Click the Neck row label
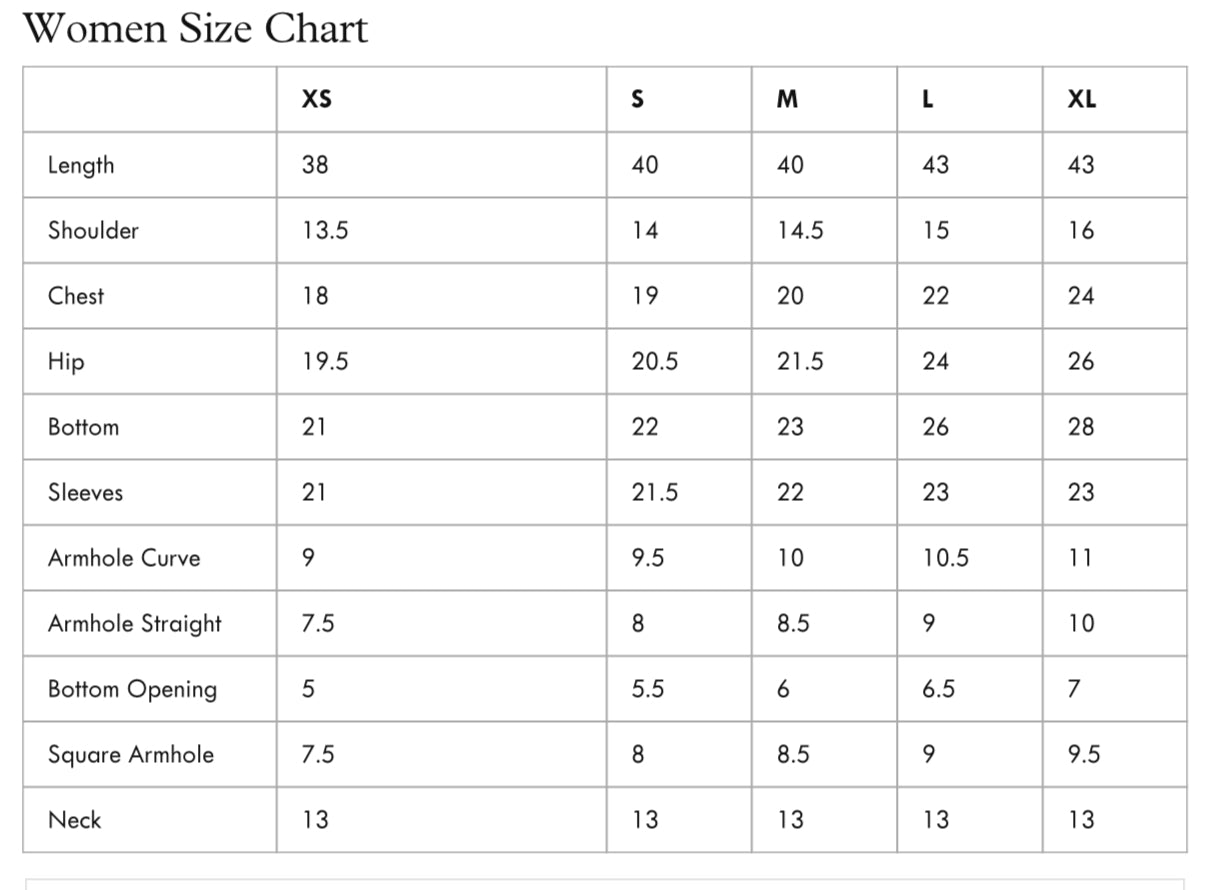The image size is (1206, 890). pos(75,820)
